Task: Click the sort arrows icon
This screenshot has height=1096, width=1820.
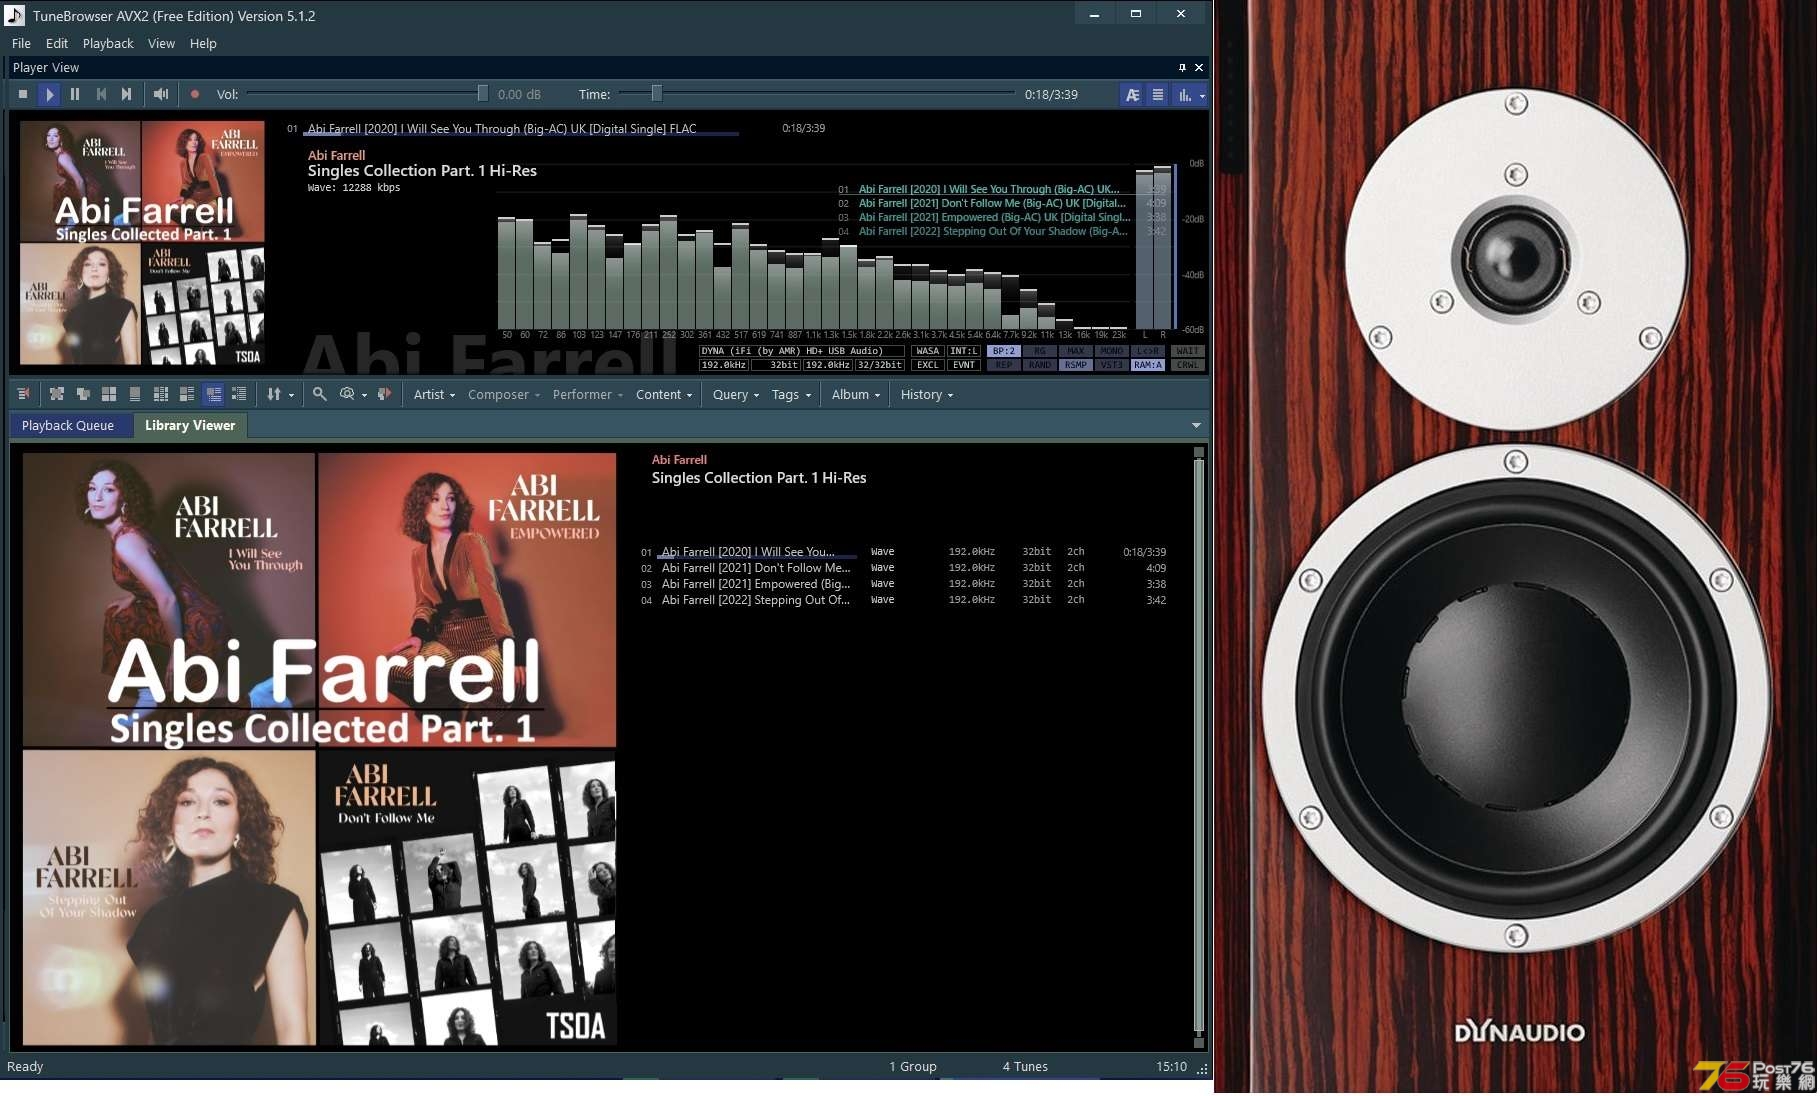Action: [x=274, y=394]
